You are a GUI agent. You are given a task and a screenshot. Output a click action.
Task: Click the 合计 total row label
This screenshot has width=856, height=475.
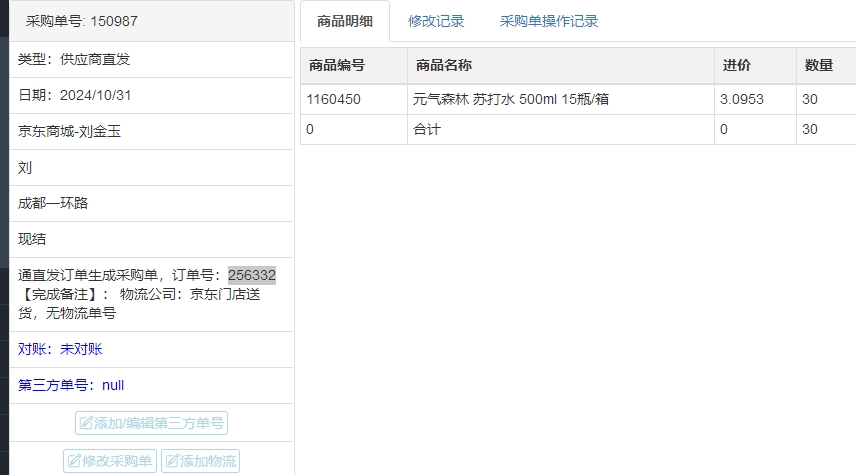(x=427, y=129)
